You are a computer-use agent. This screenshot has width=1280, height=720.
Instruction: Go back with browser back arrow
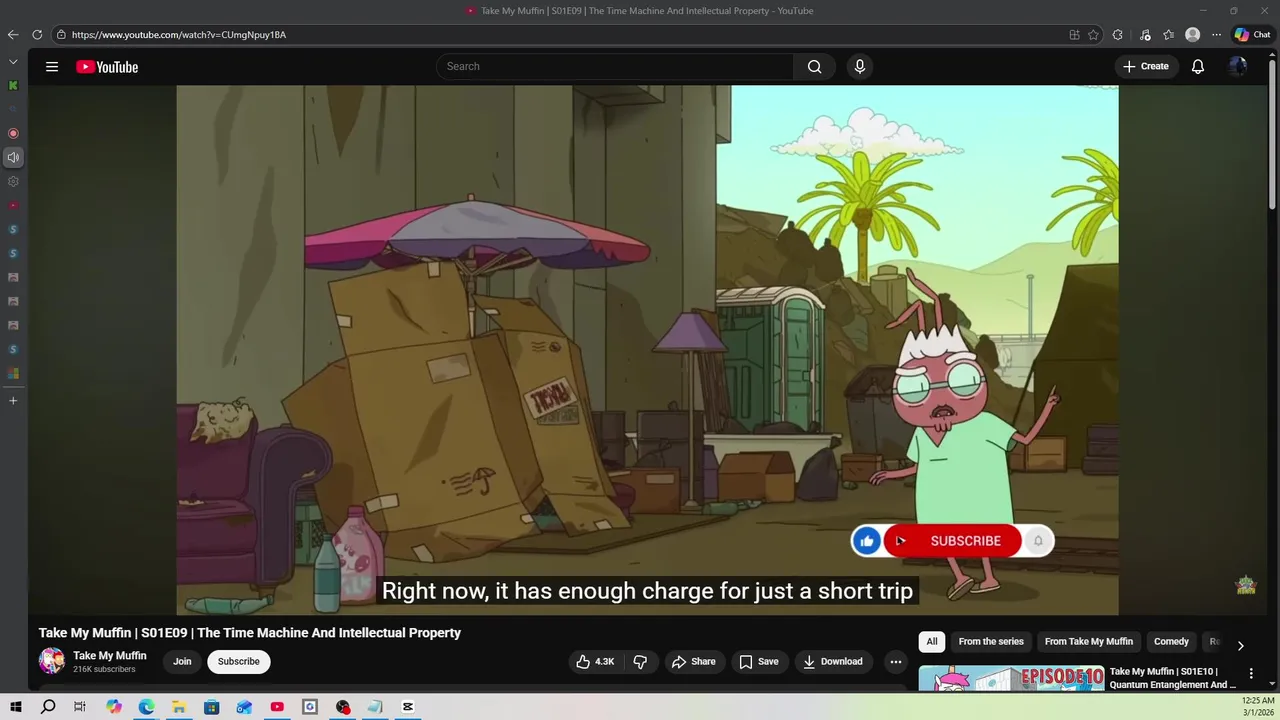pos(13,35)
